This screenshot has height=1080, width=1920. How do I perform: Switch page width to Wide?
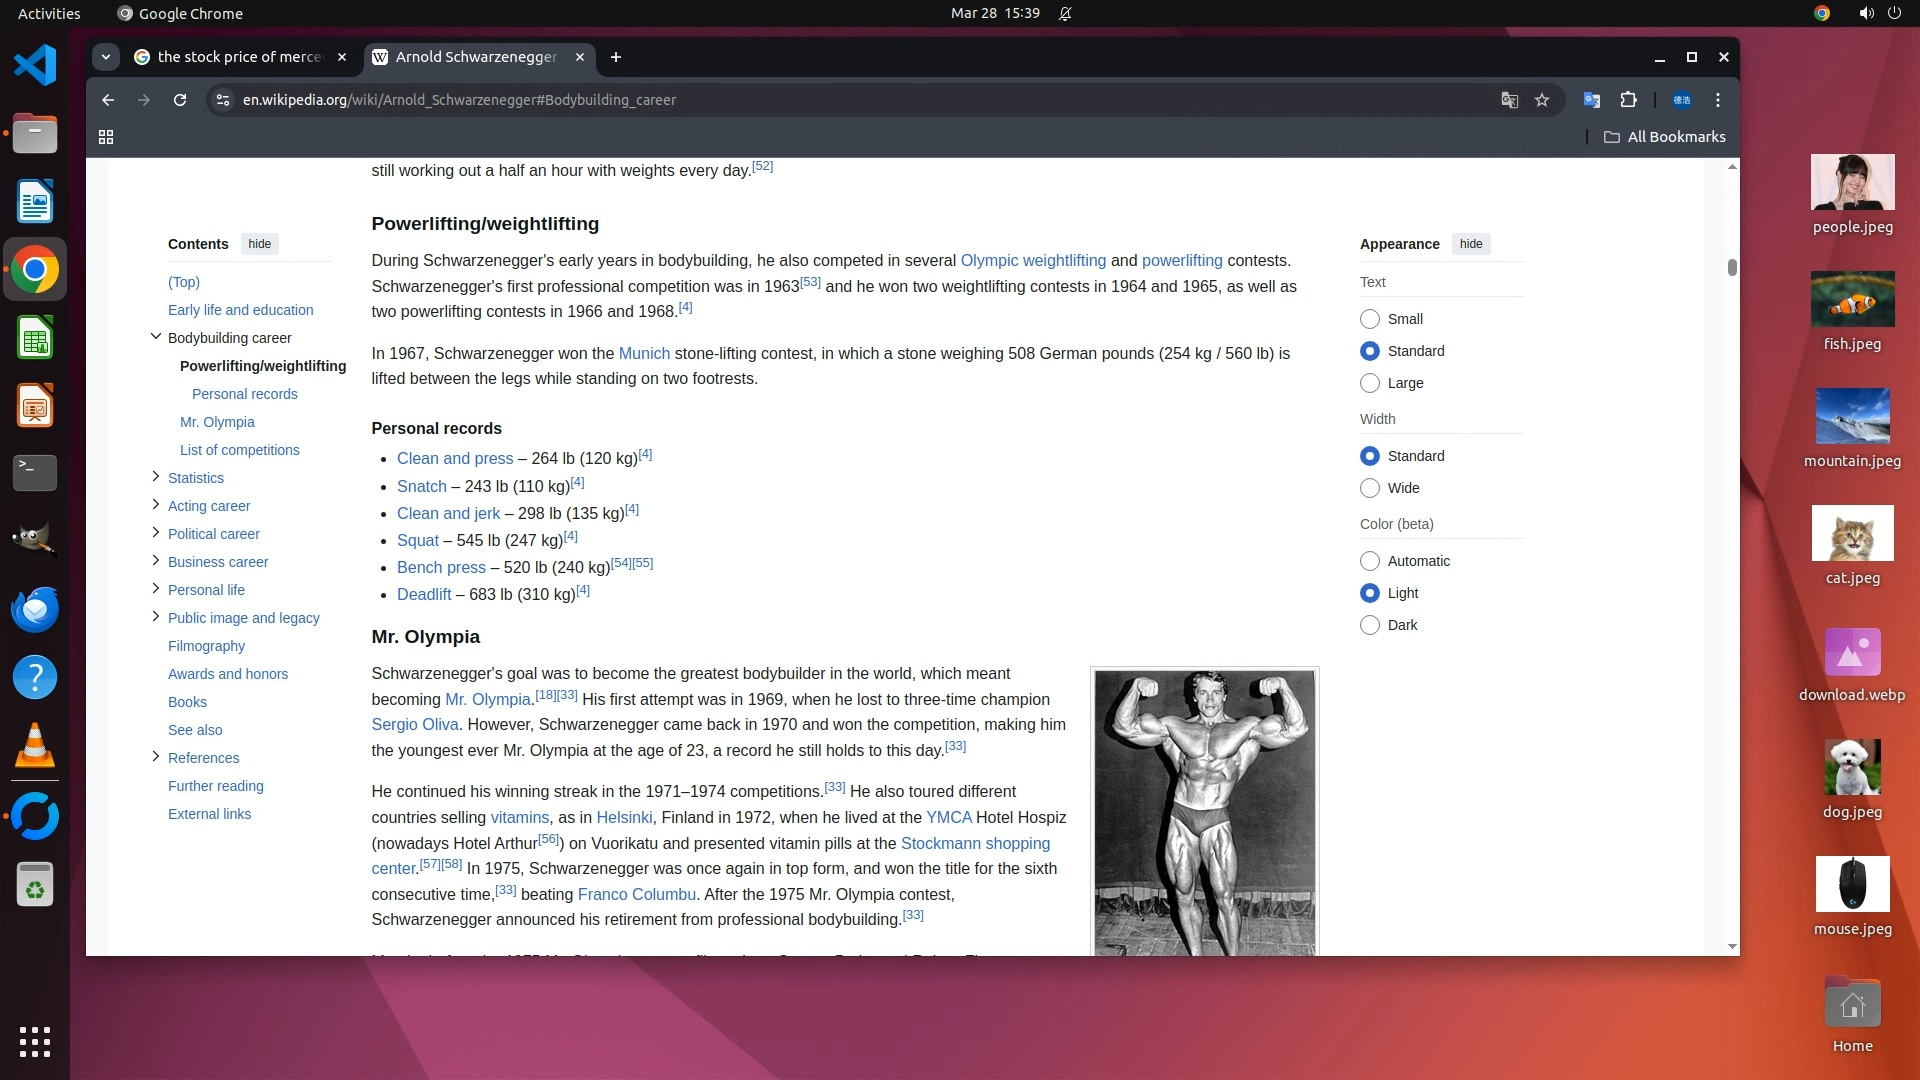click(1370, 488)
